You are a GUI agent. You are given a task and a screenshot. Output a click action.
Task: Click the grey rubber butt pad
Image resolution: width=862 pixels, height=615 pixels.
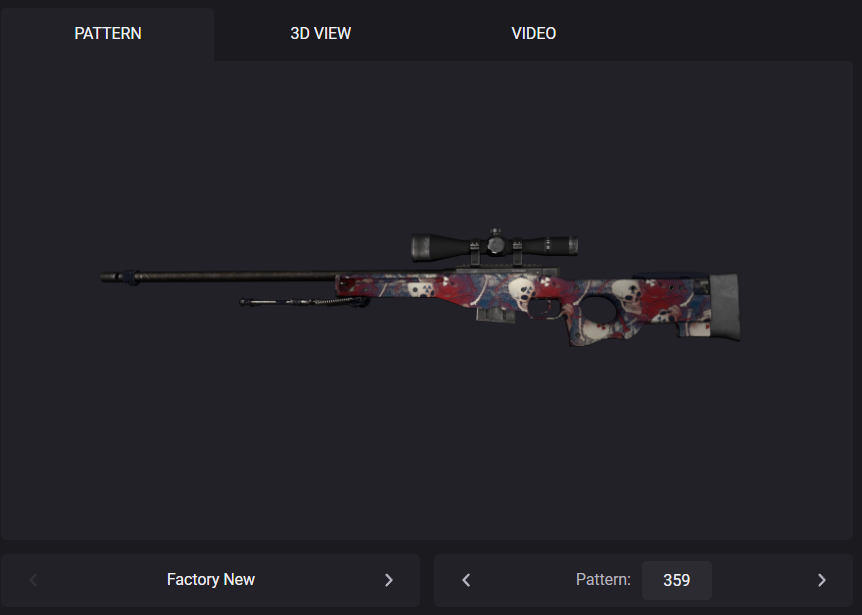click(x=725, y=307)
